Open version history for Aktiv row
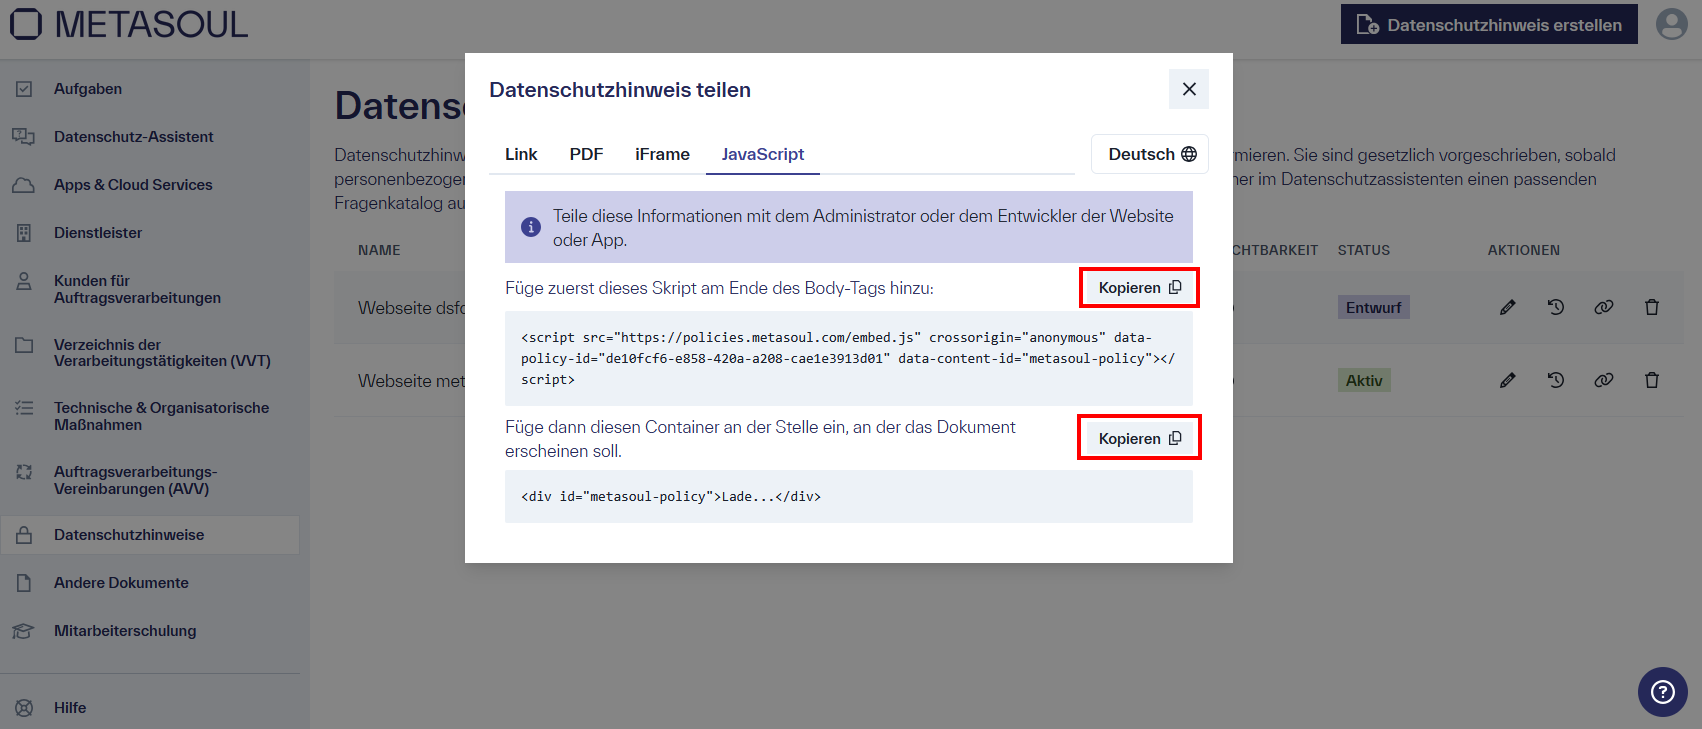Viewport: 1702px width, 729px height. point(1556,380)
